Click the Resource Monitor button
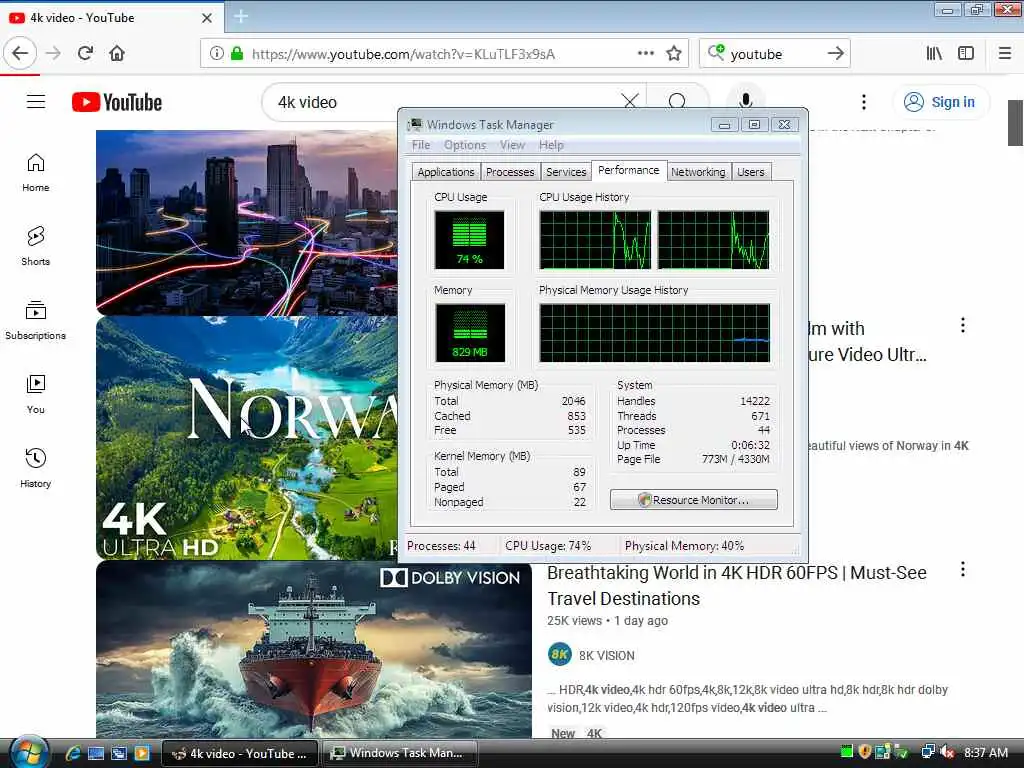The image size is (1024, 768). pyautogui.click(x=694, y=500)
